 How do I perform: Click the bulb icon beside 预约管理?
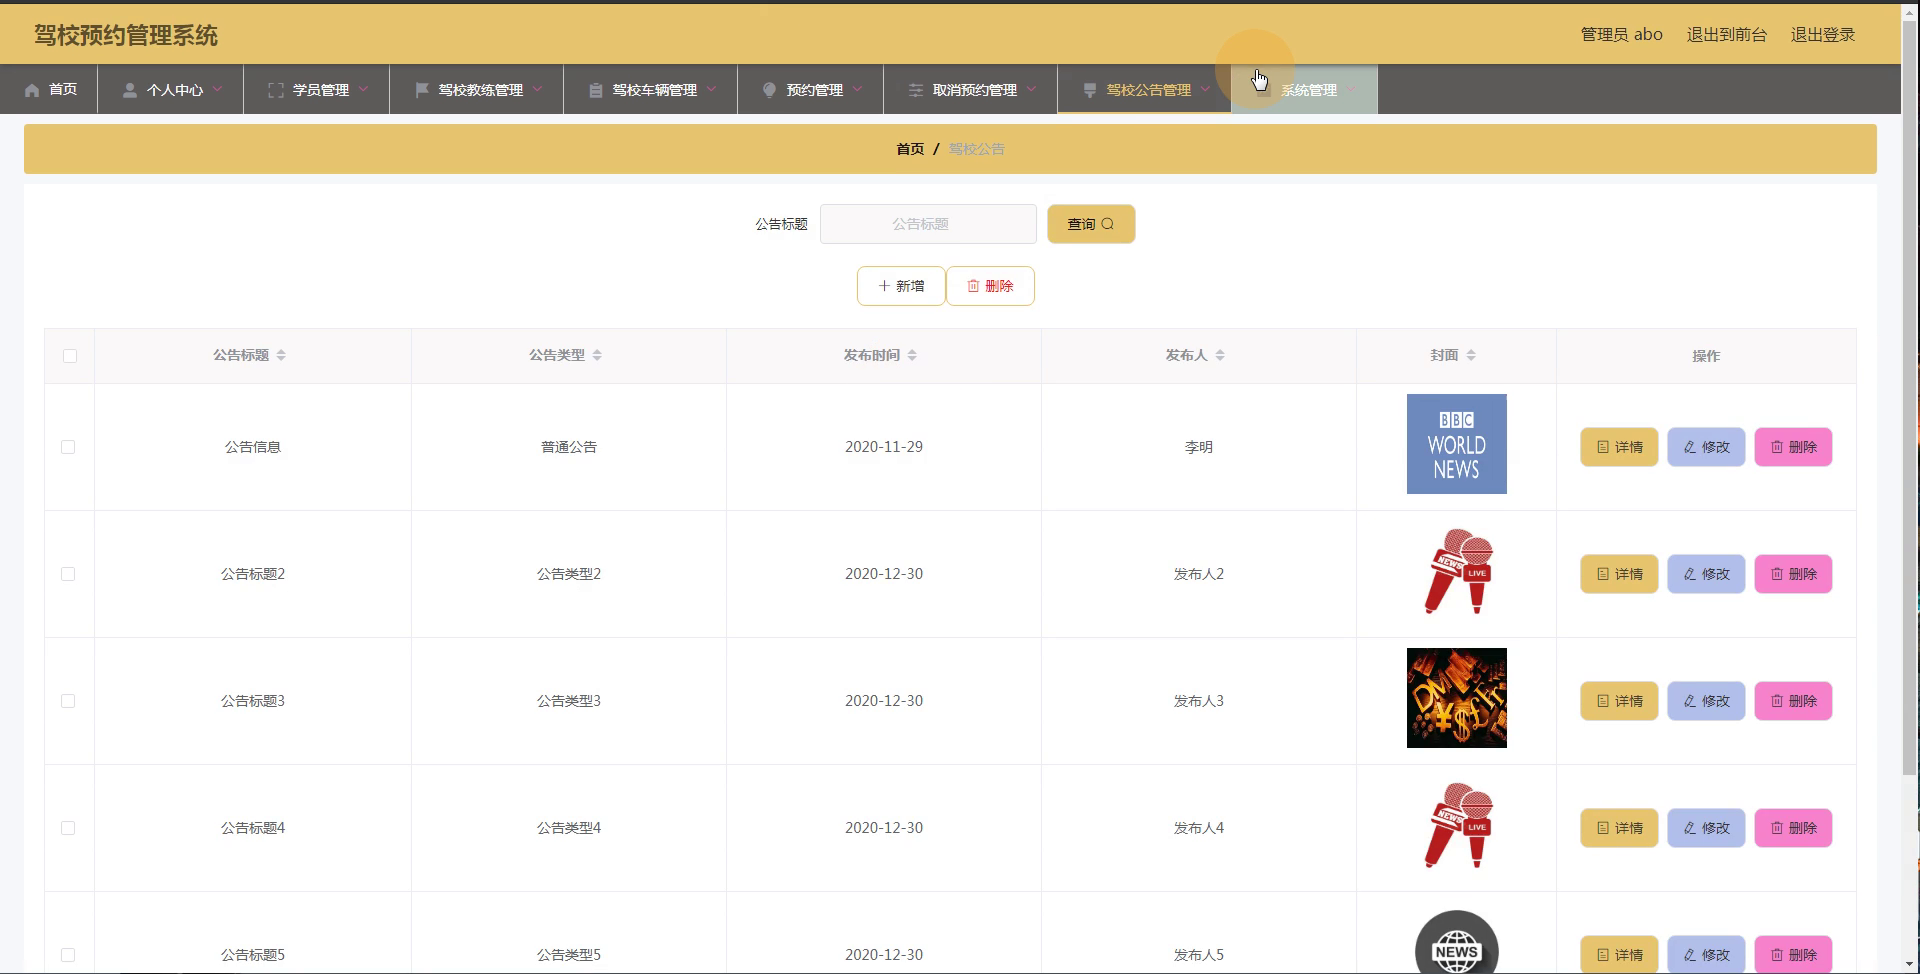click(769, 90)
